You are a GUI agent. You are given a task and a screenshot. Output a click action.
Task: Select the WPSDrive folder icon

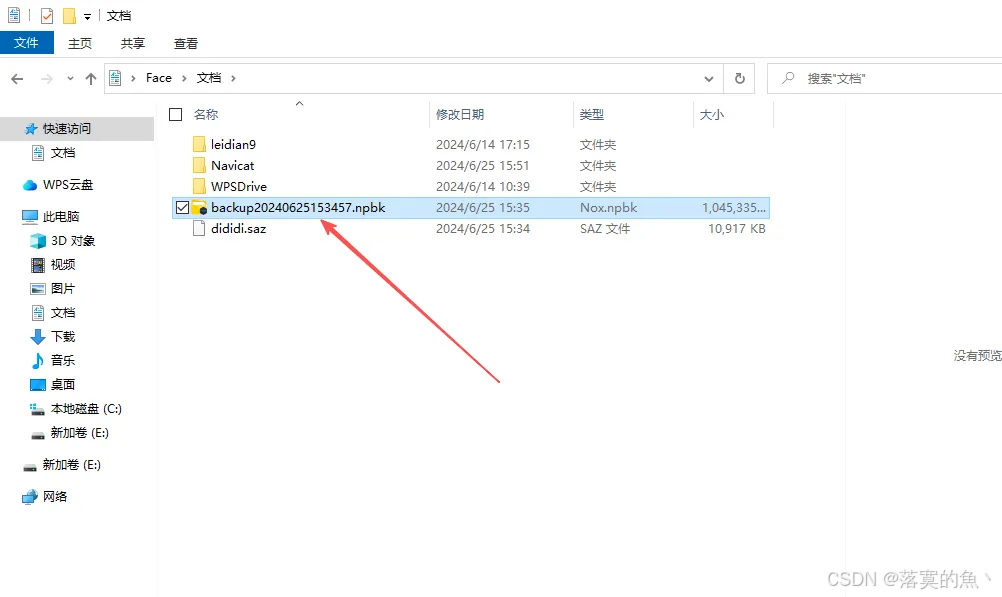199,187
